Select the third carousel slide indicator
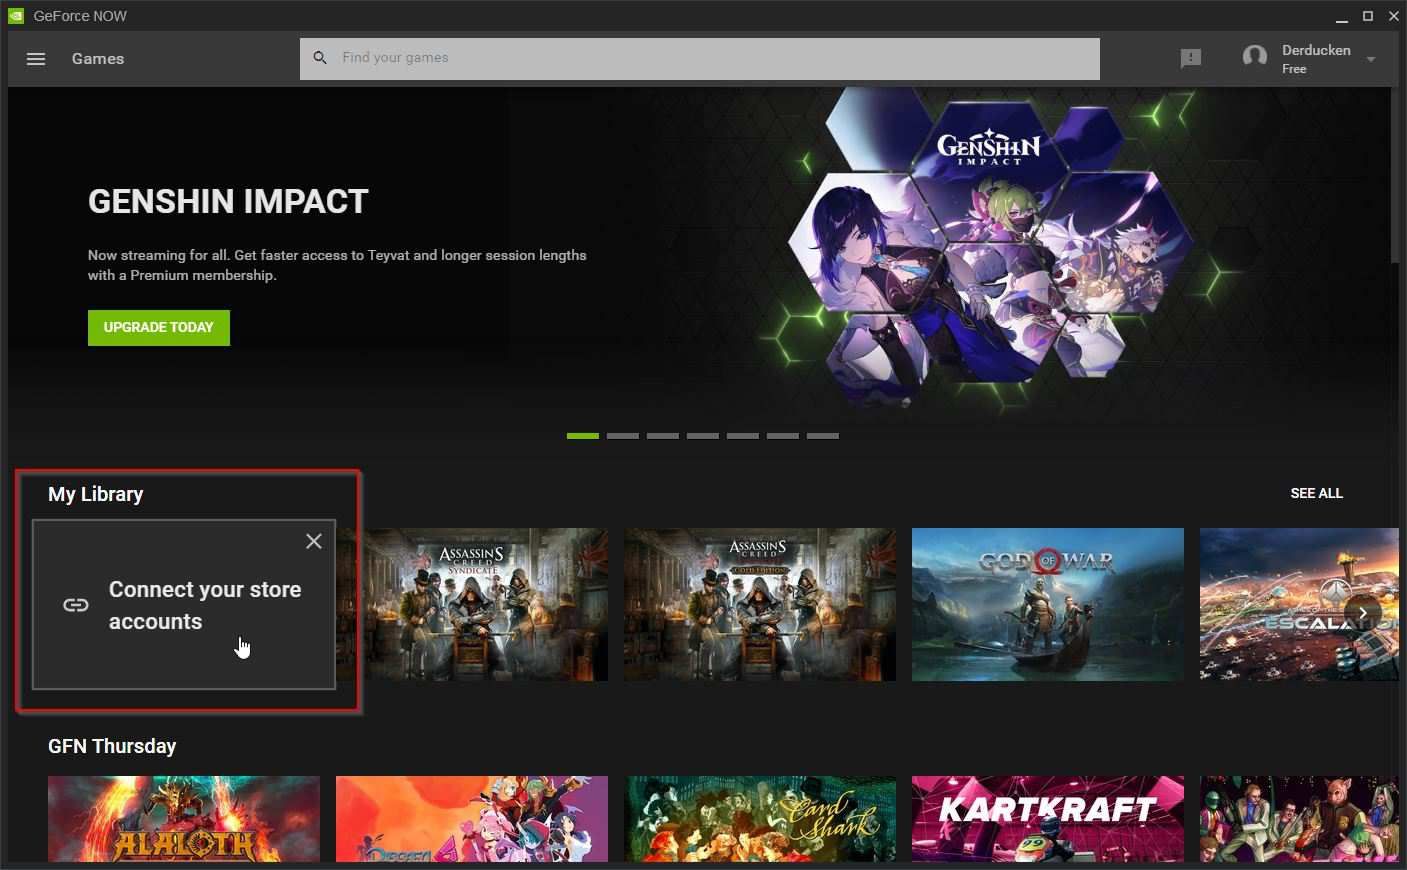Image resolution: width=1407 pixels, height=870 pixels. [663, 436]
